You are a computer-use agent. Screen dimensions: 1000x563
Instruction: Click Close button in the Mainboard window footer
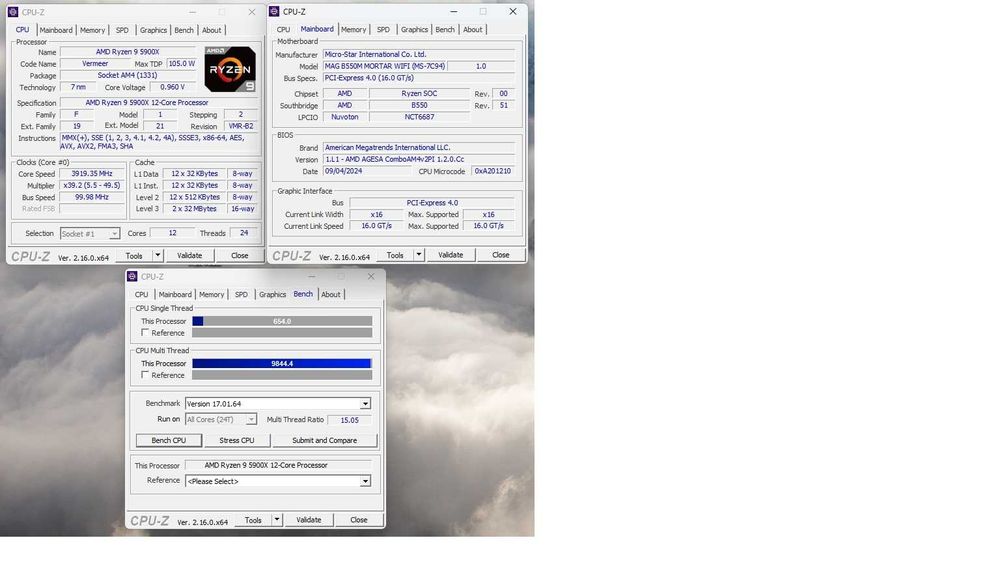pos(501,255)
